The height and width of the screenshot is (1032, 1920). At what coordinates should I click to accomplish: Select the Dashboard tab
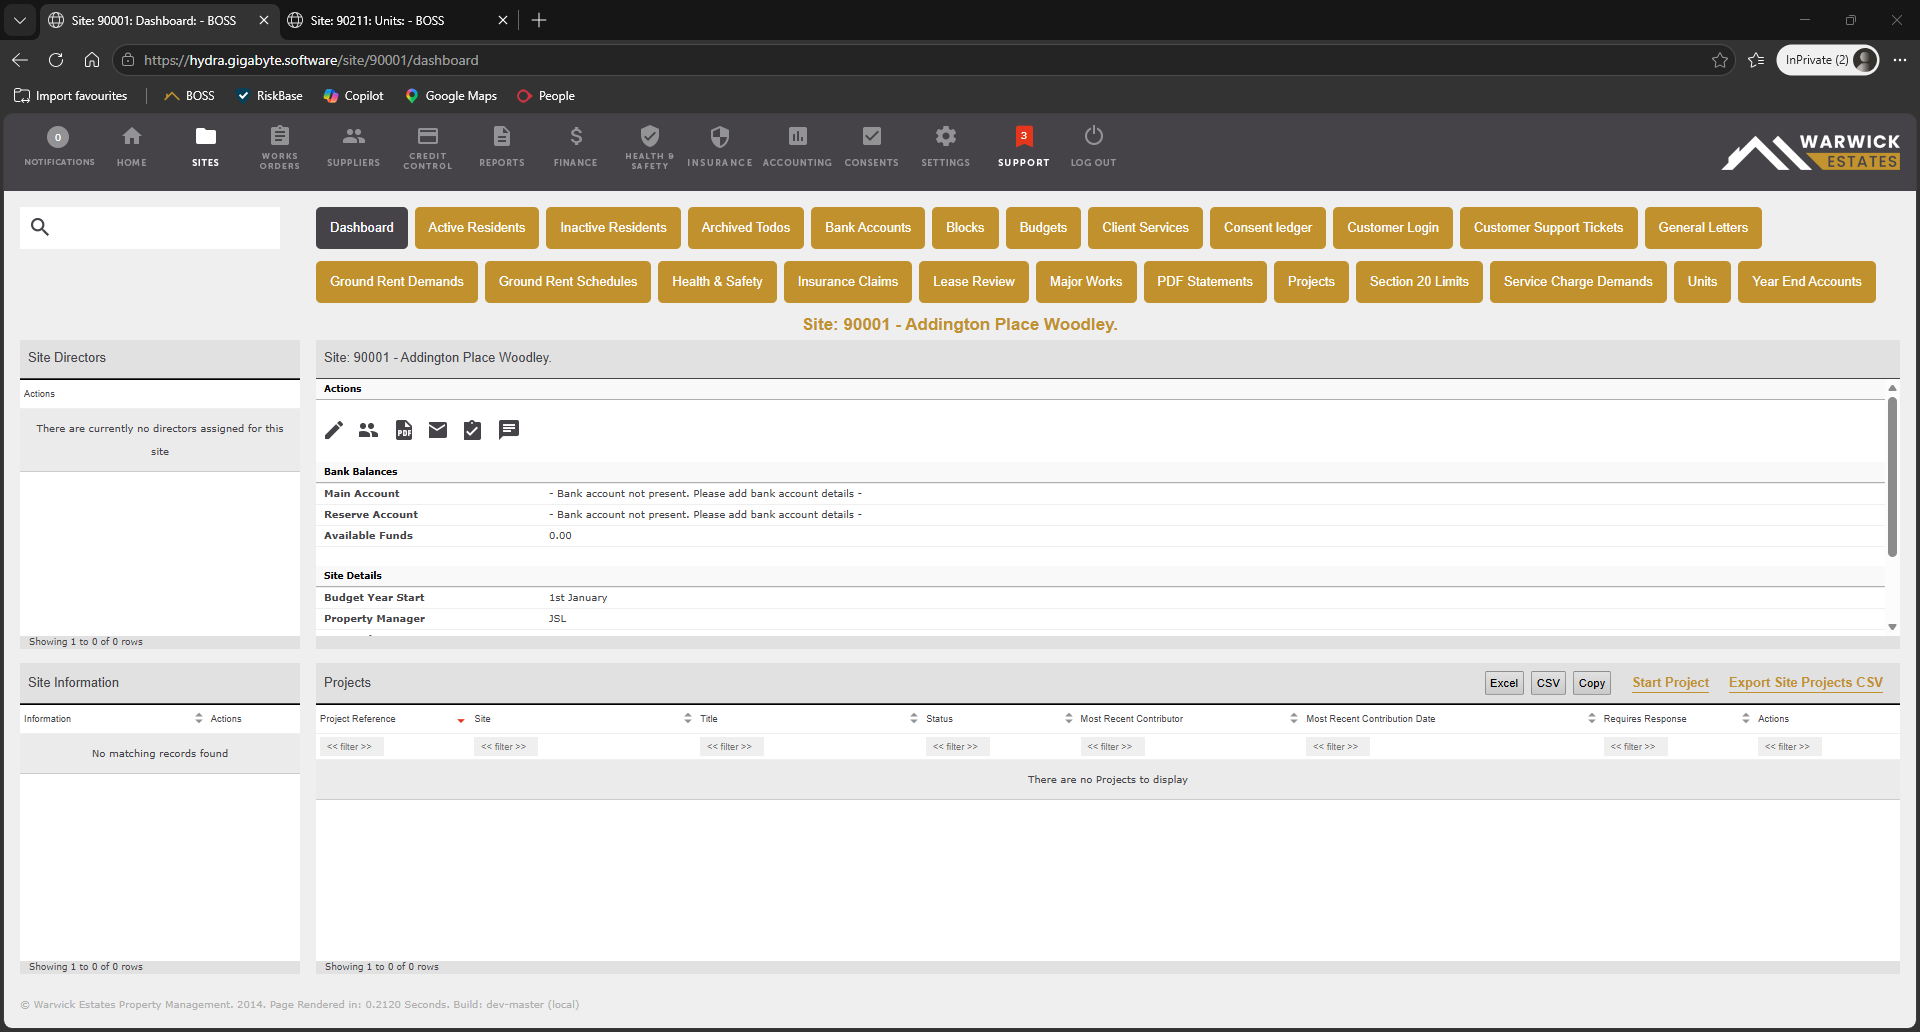(x=362, y=228)
